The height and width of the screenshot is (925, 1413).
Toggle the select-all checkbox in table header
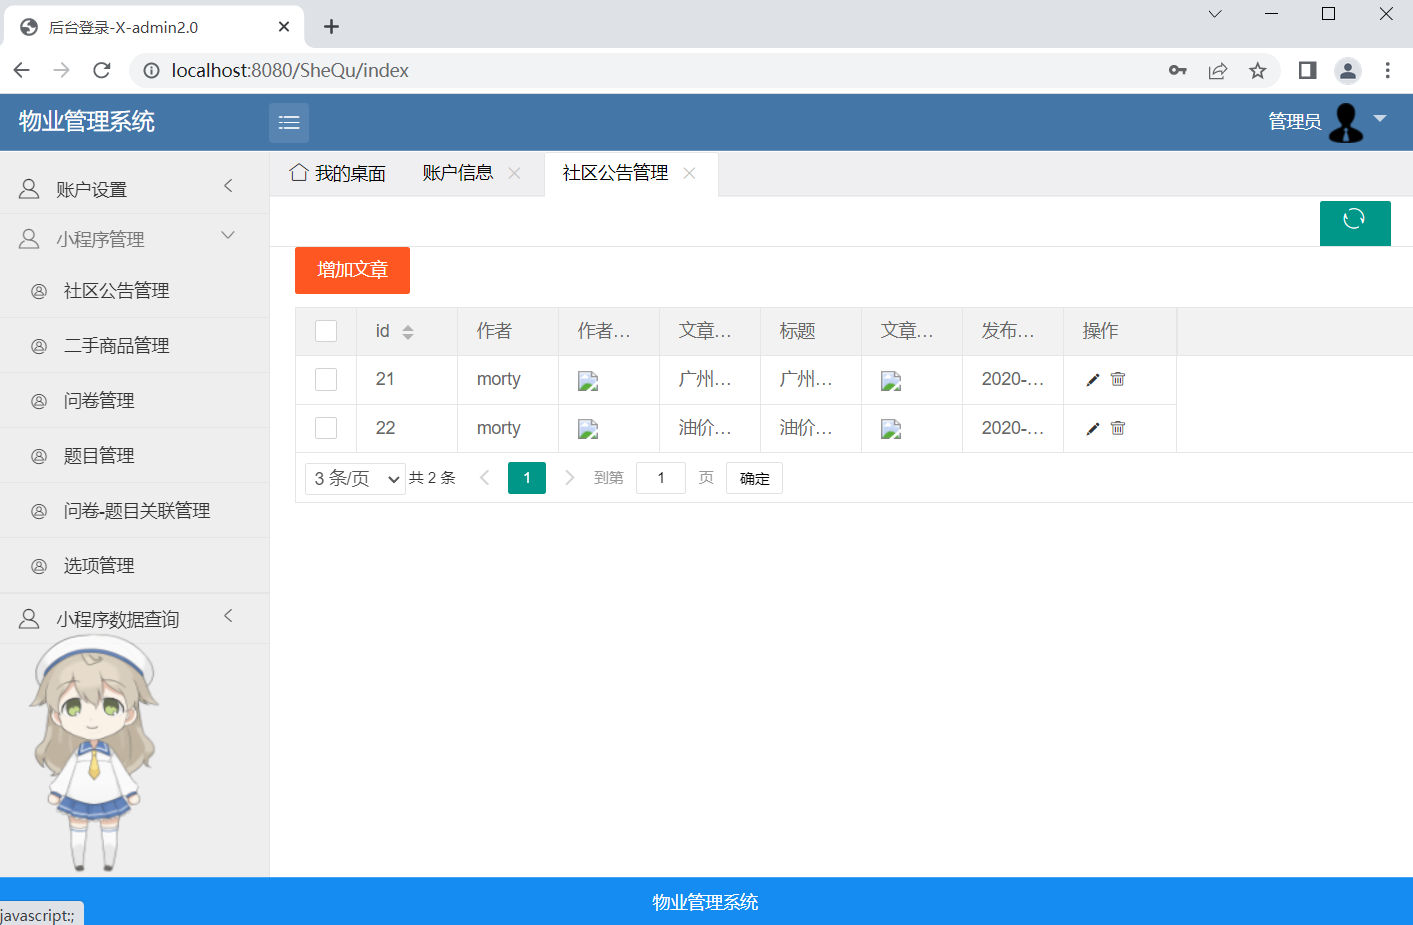tap(326, 331)
